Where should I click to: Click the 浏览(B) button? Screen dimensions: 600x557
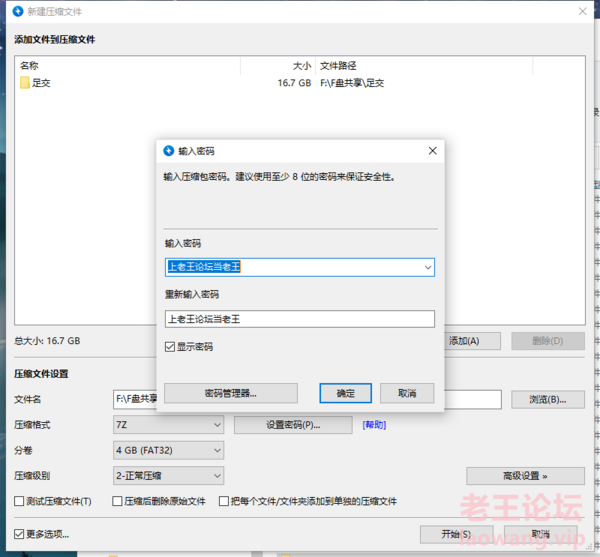pos(548,400)
